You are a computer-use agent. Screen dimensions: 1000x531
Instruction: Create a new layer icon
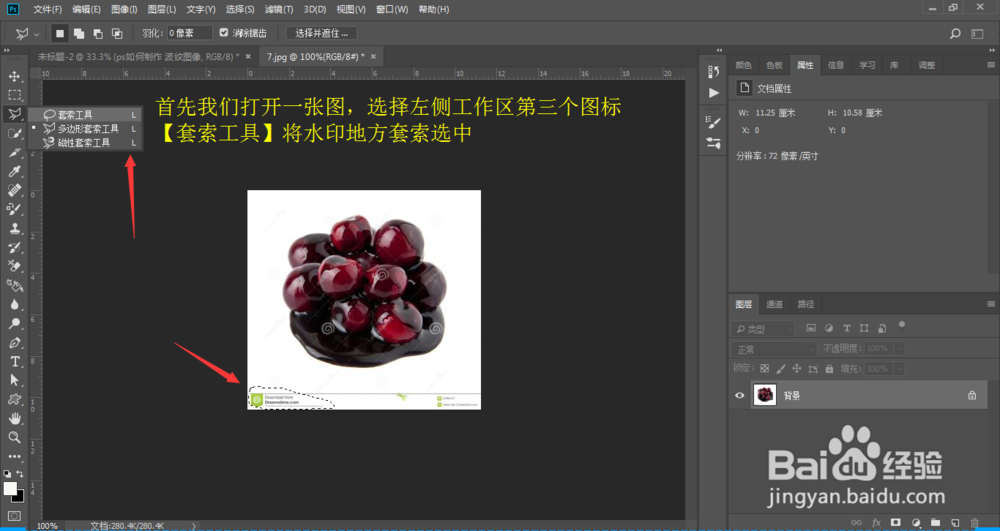pyautogui.click(x=955, y=521)
